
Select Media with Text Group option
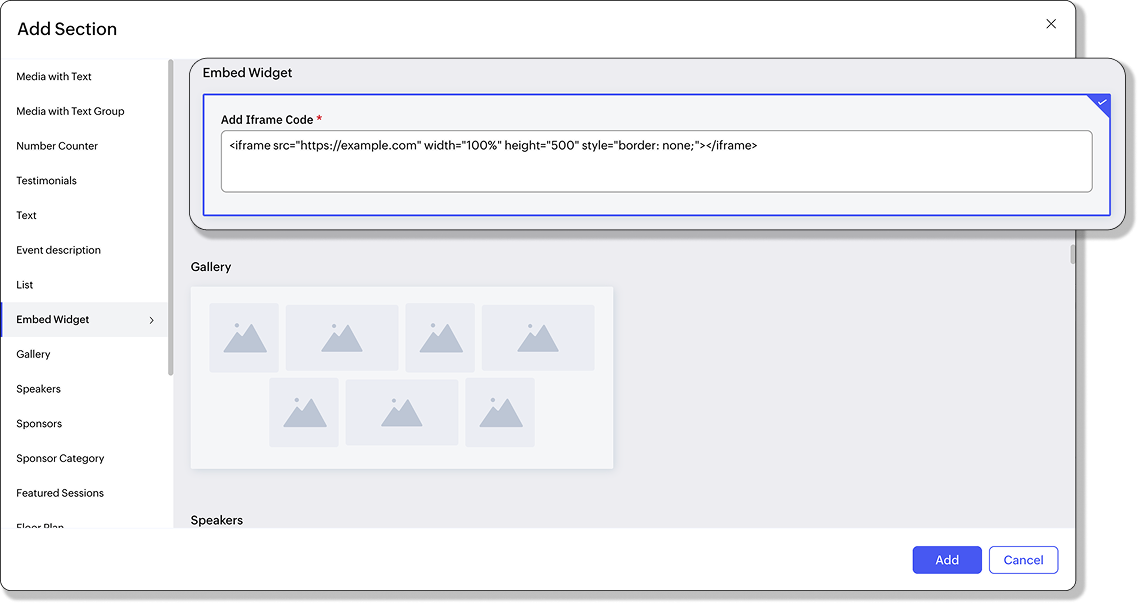point(70,111)
